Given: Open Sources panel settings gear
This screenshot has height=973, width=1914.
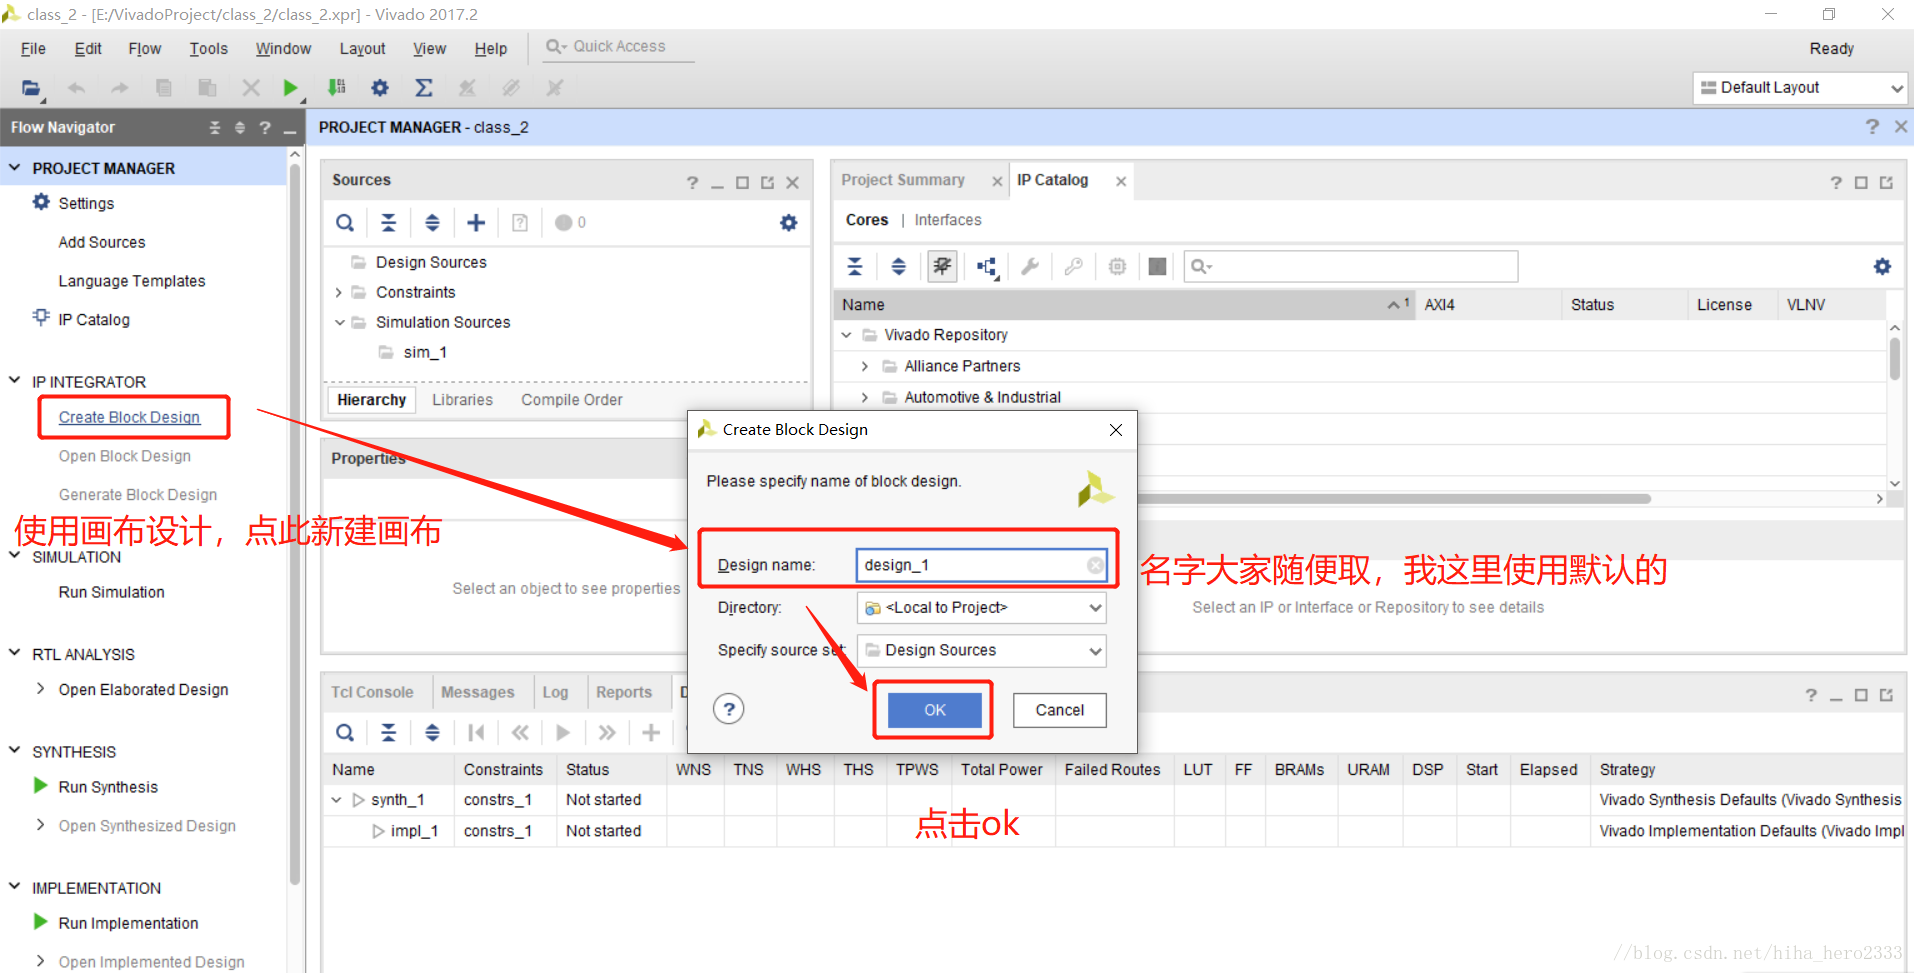Looking at the screenshot, I should (789, 223).
